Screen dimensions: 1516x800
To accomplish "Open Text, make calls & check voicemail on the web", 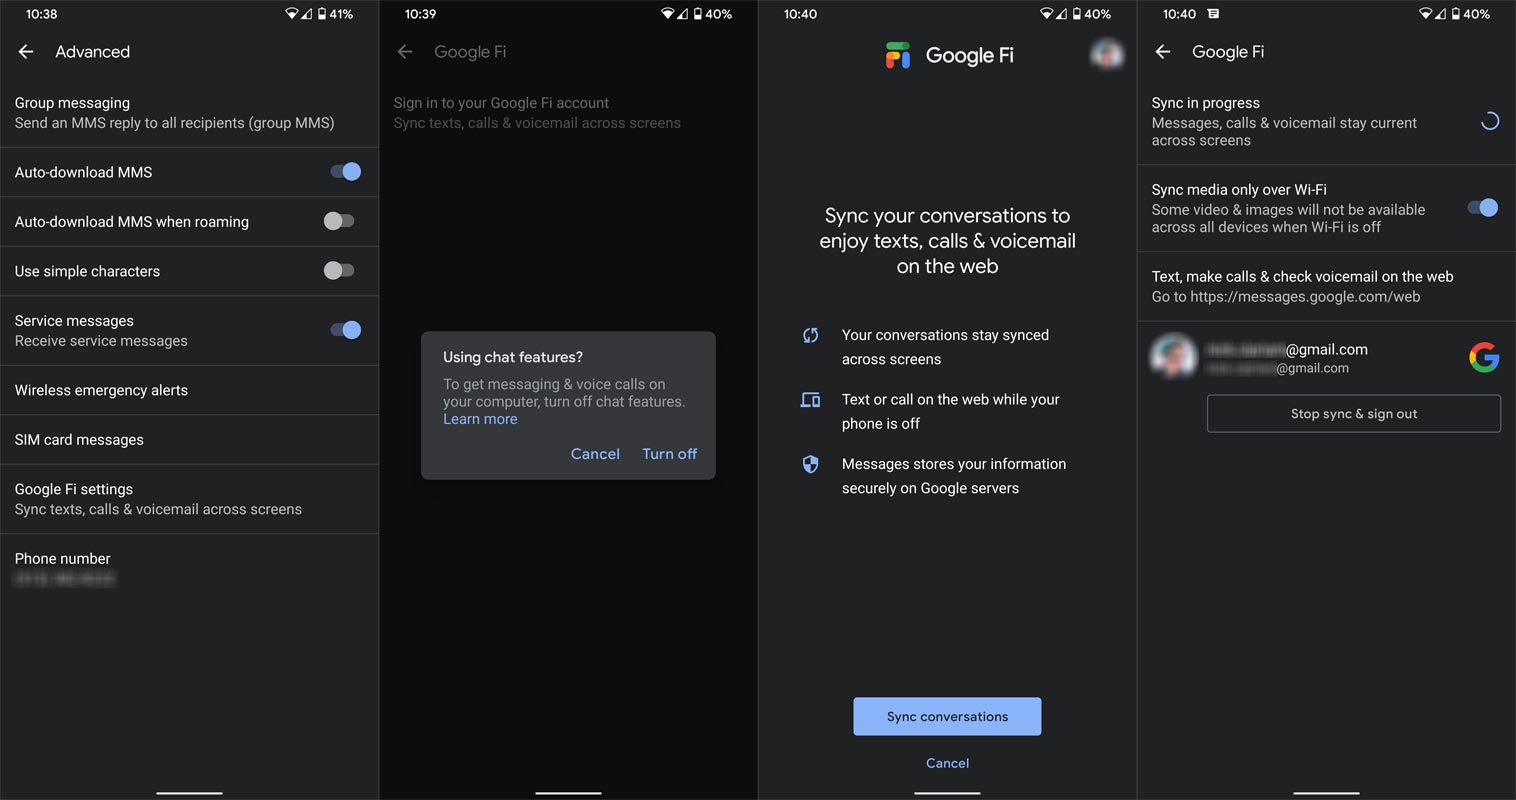I will pyautogui.click(x=1326, y=286).
